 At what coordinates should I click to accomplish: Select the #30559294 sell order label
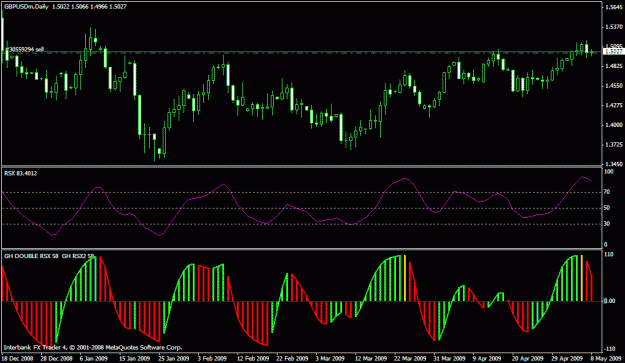coord(25,49)
